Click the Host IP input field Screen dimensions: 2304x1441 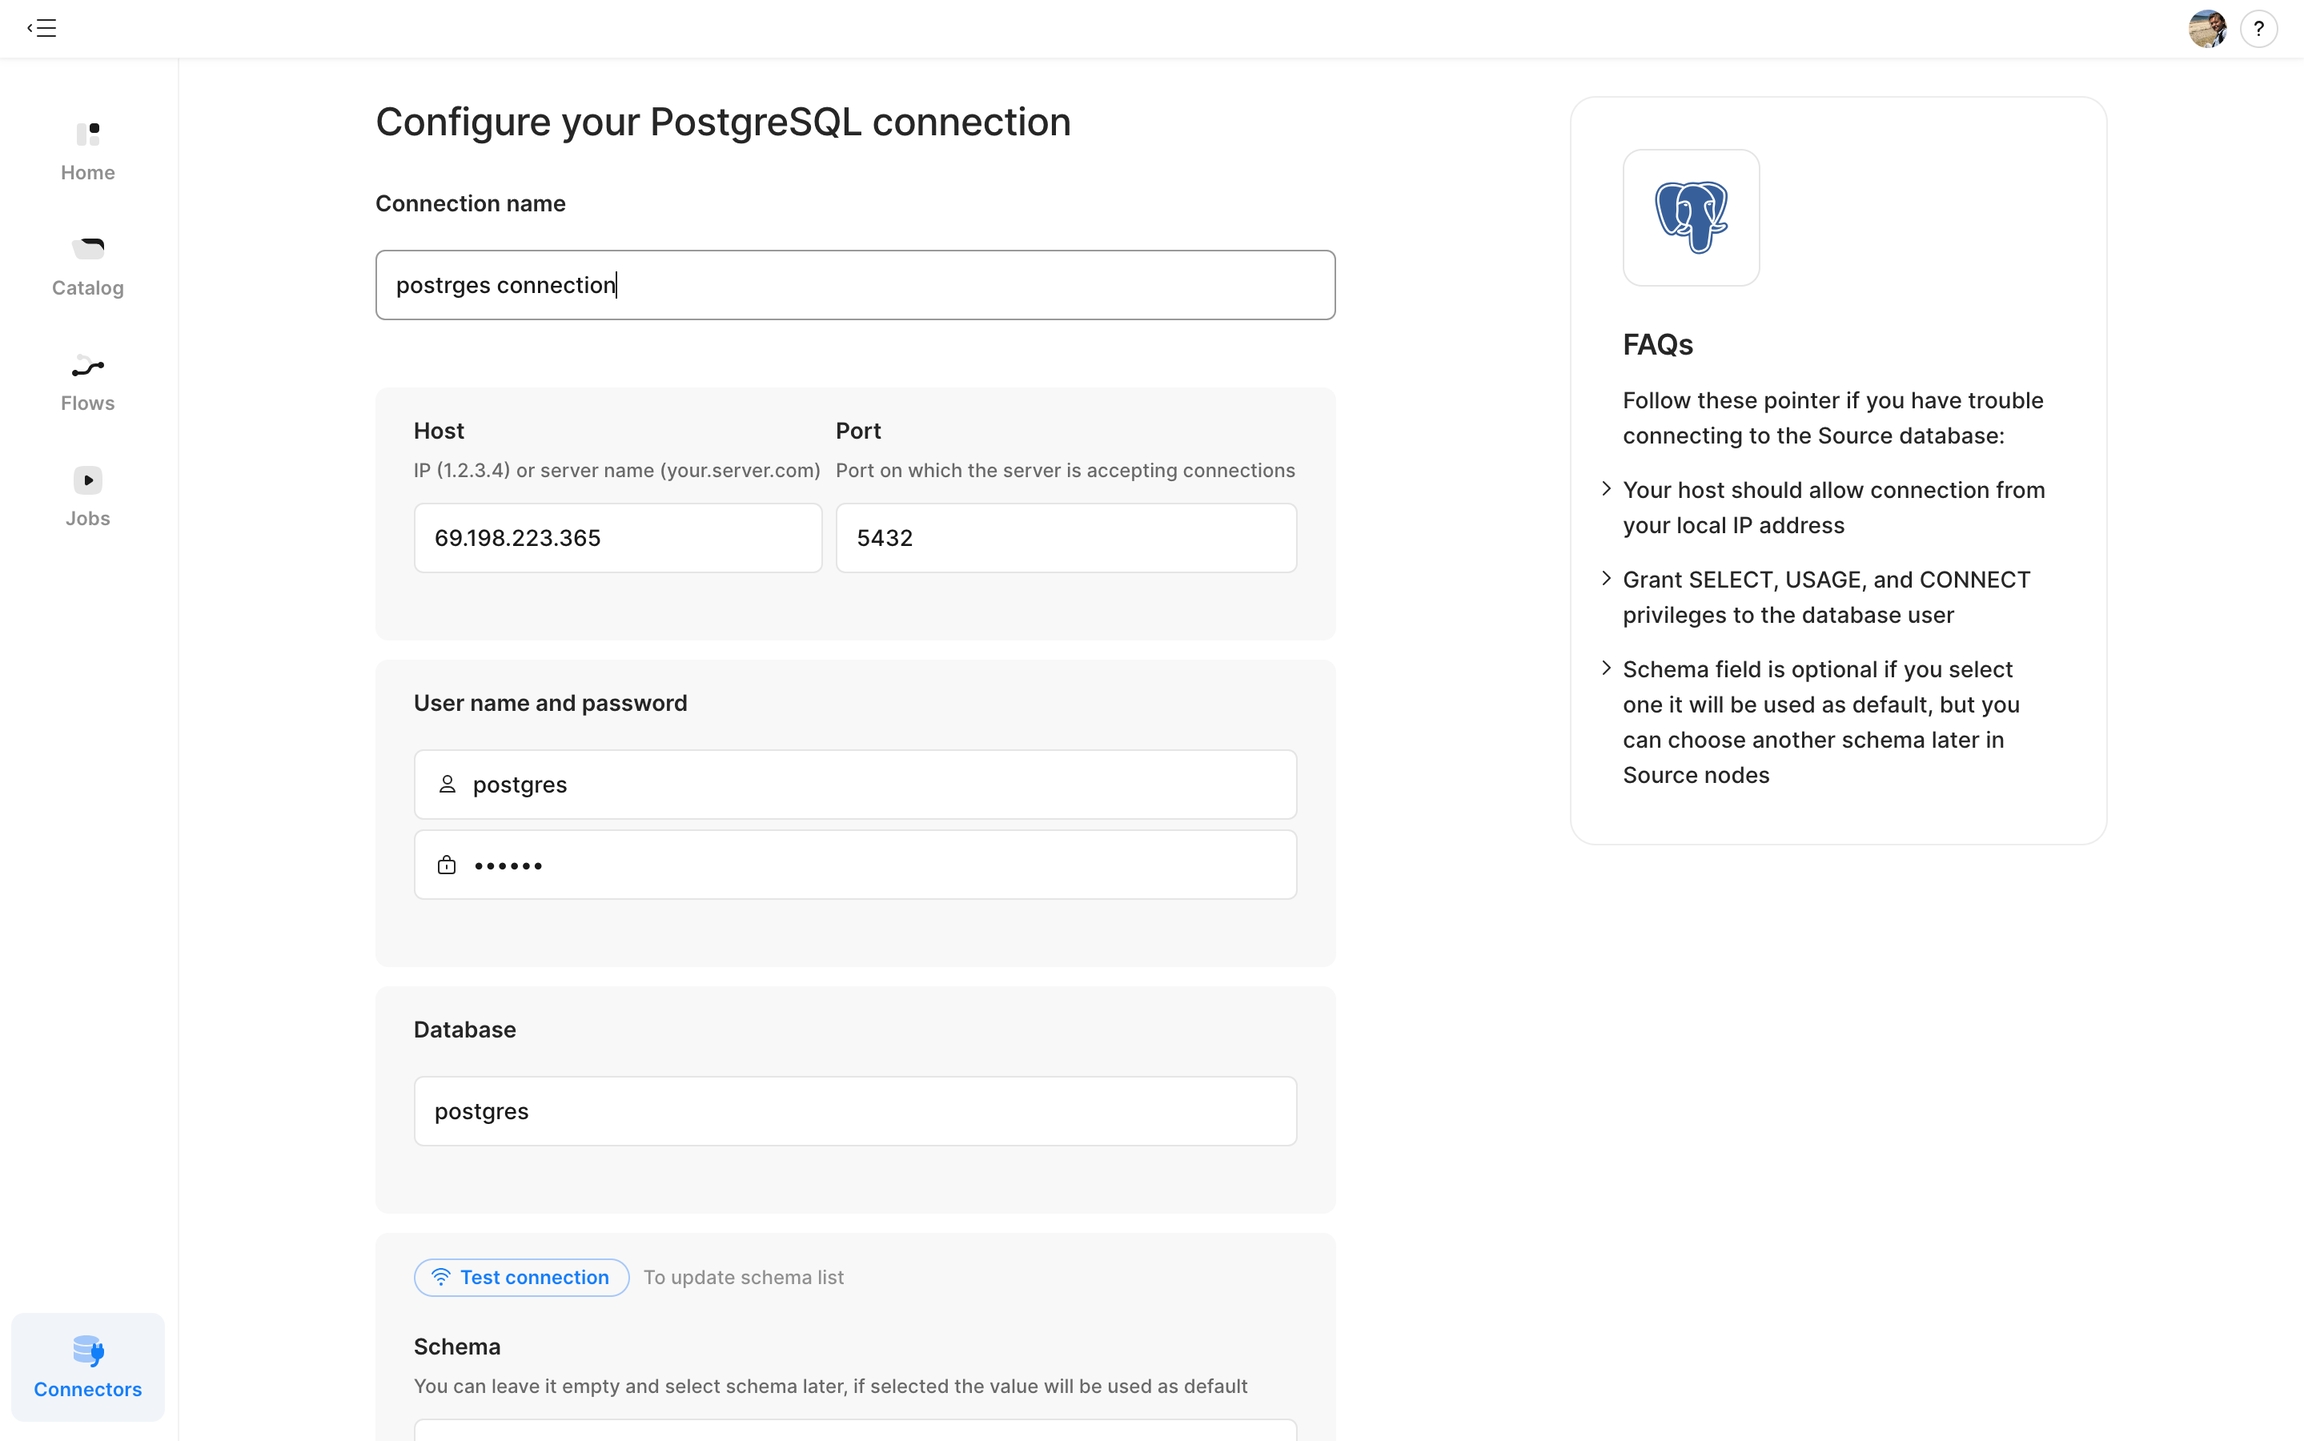click(x=617, y=538)
